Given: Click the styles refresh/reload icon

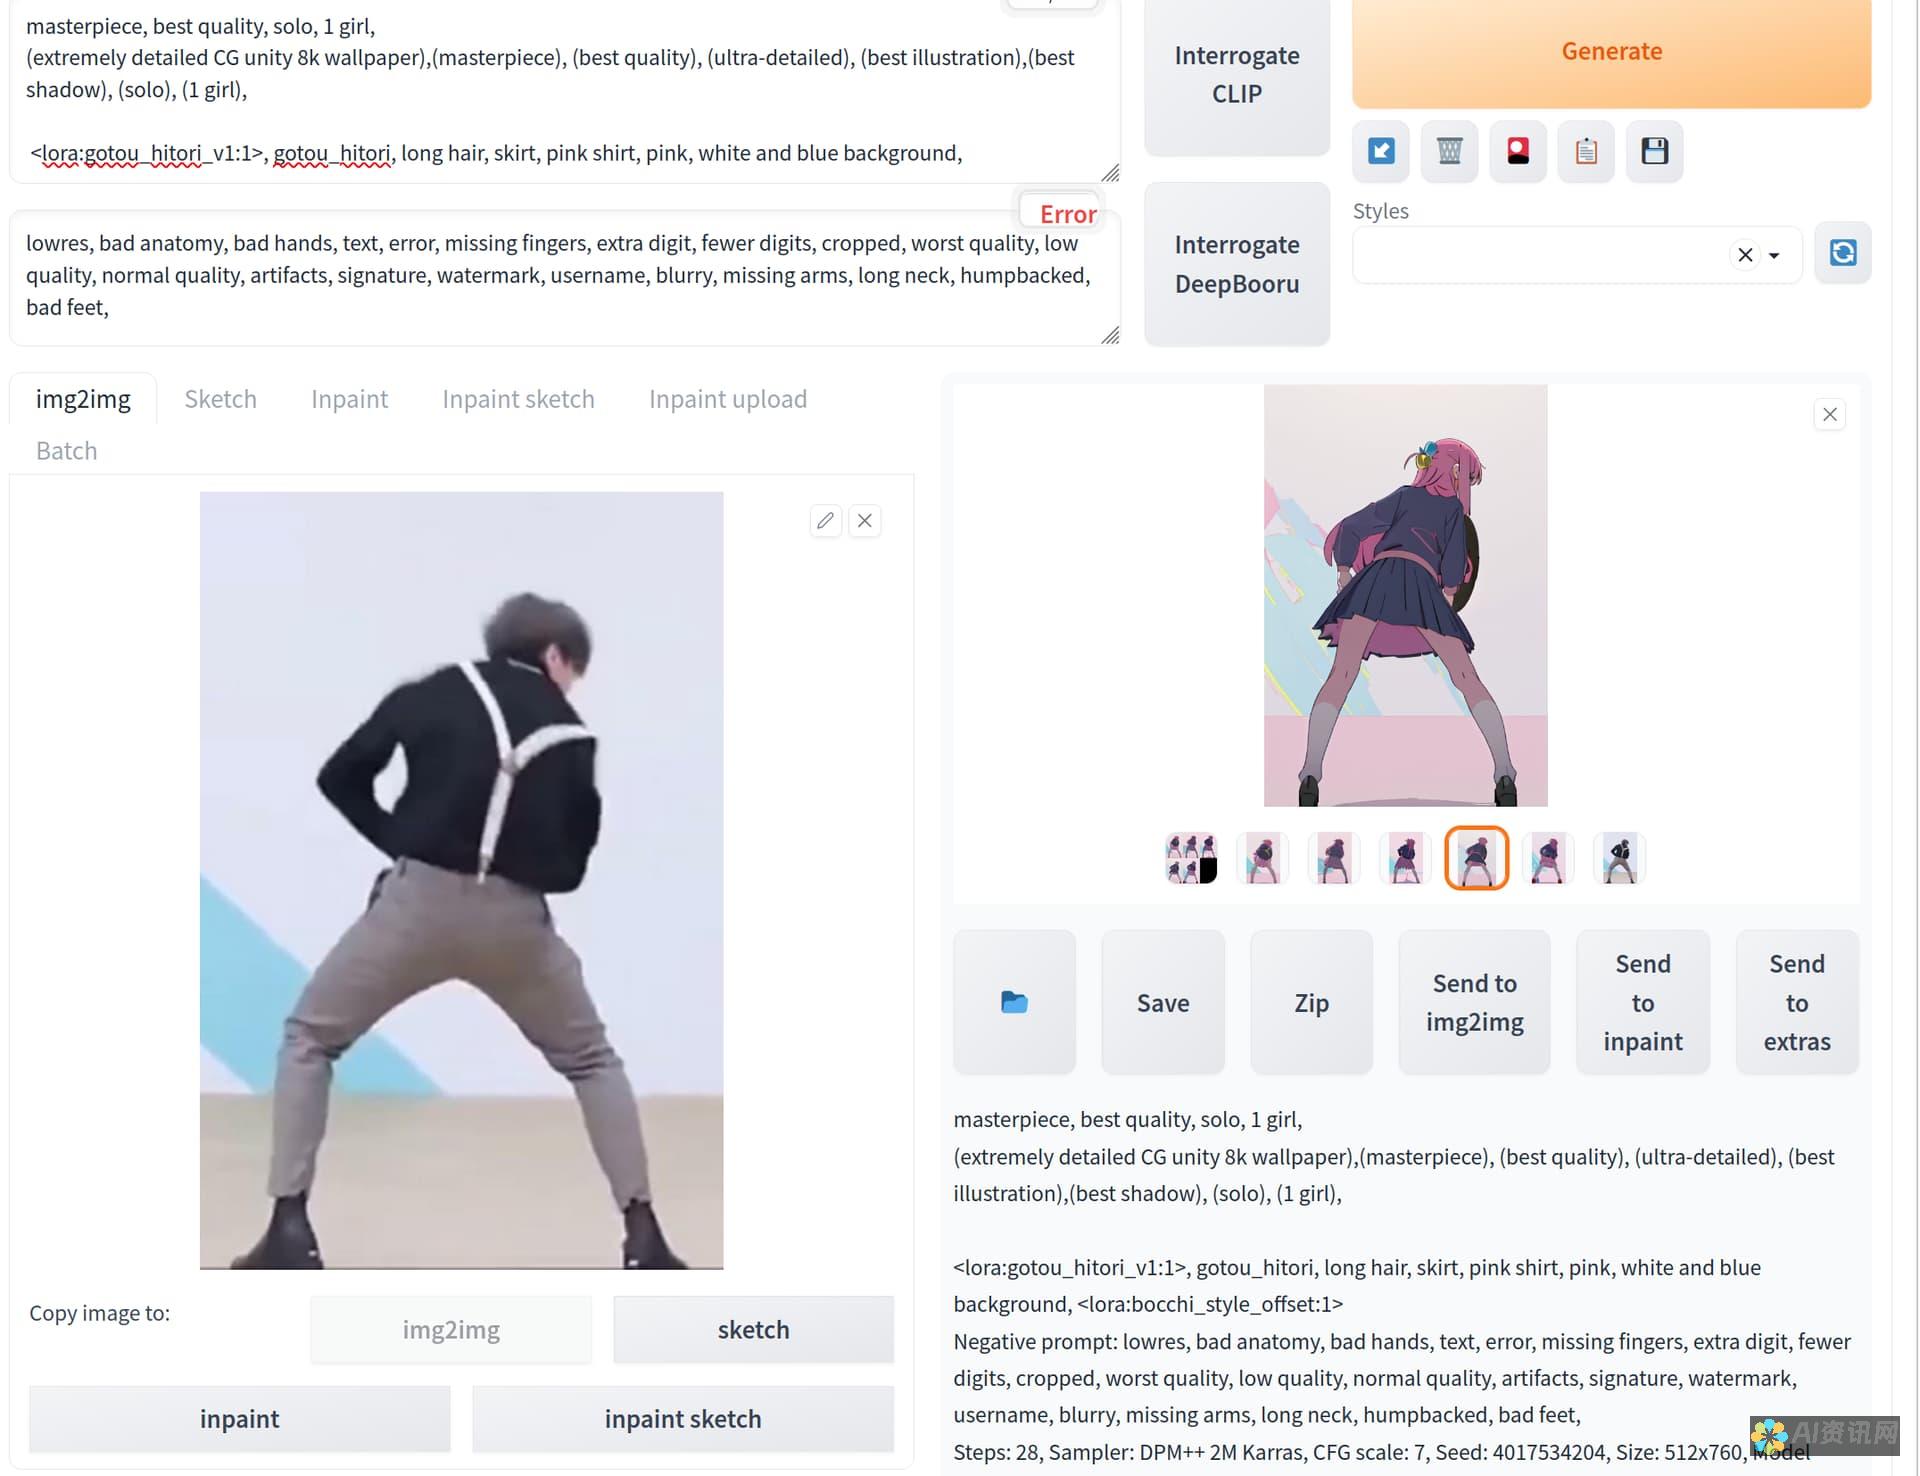Looking at the screenshot, I should 1843,251.
